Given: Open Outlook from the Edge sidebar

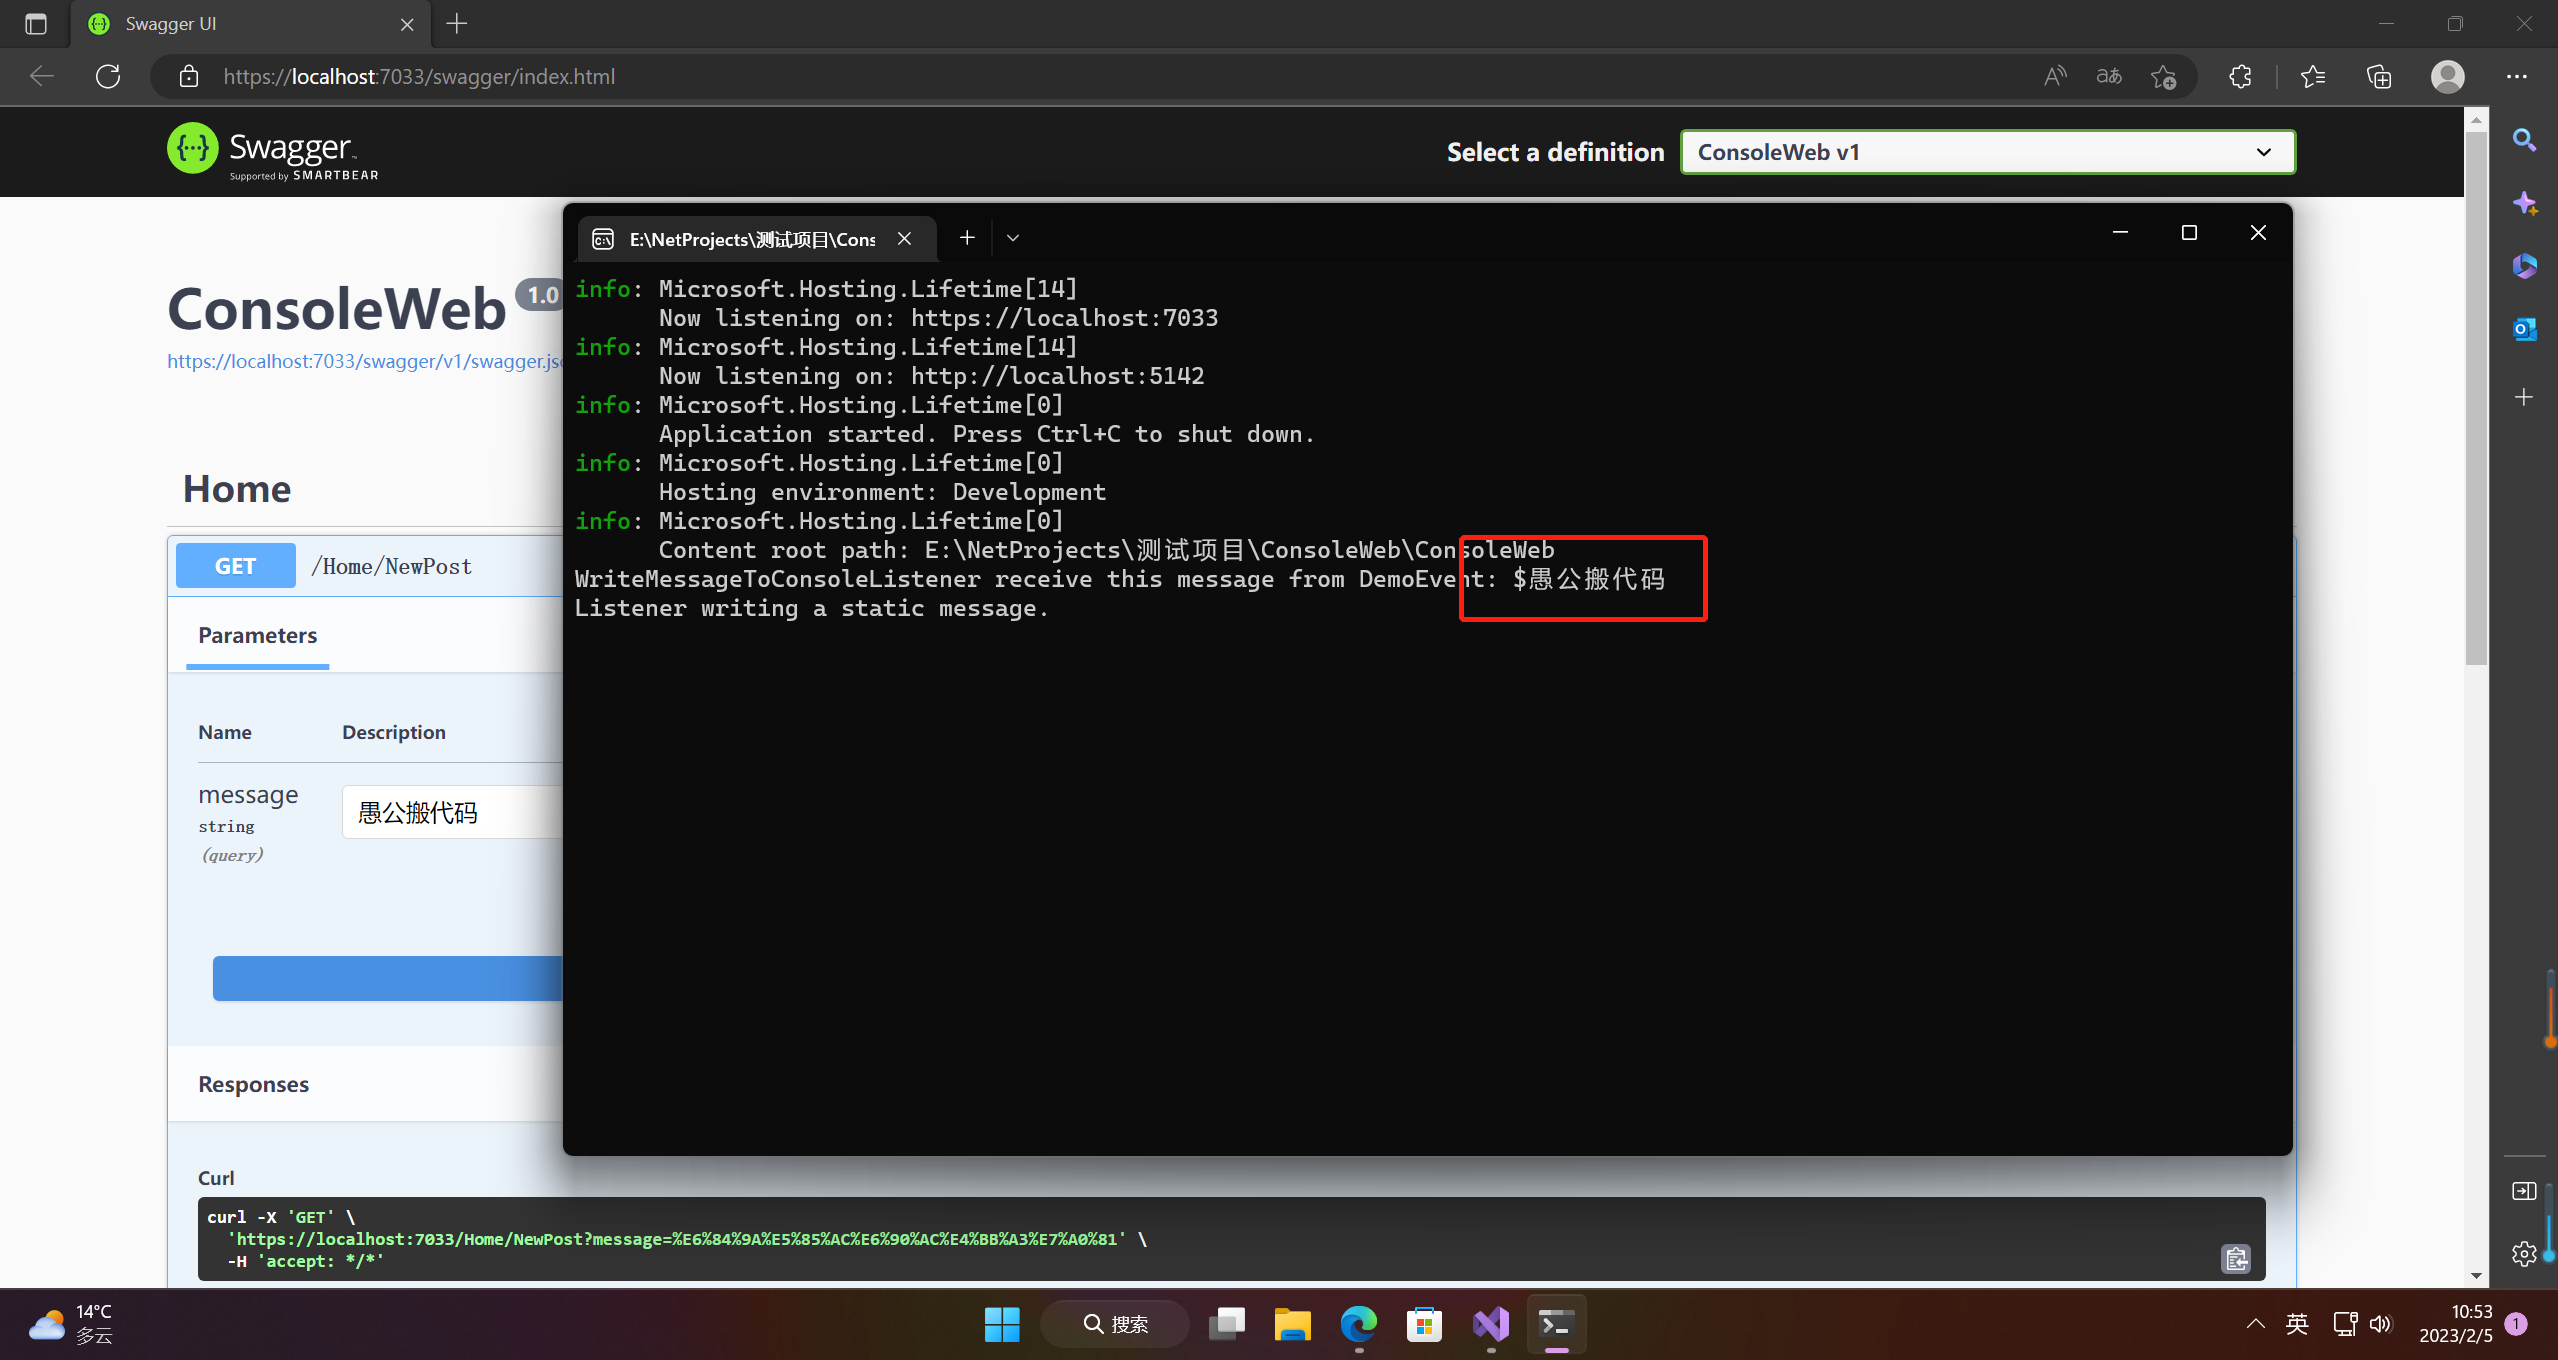Looking at the screenshot, I should point(2524,329).
